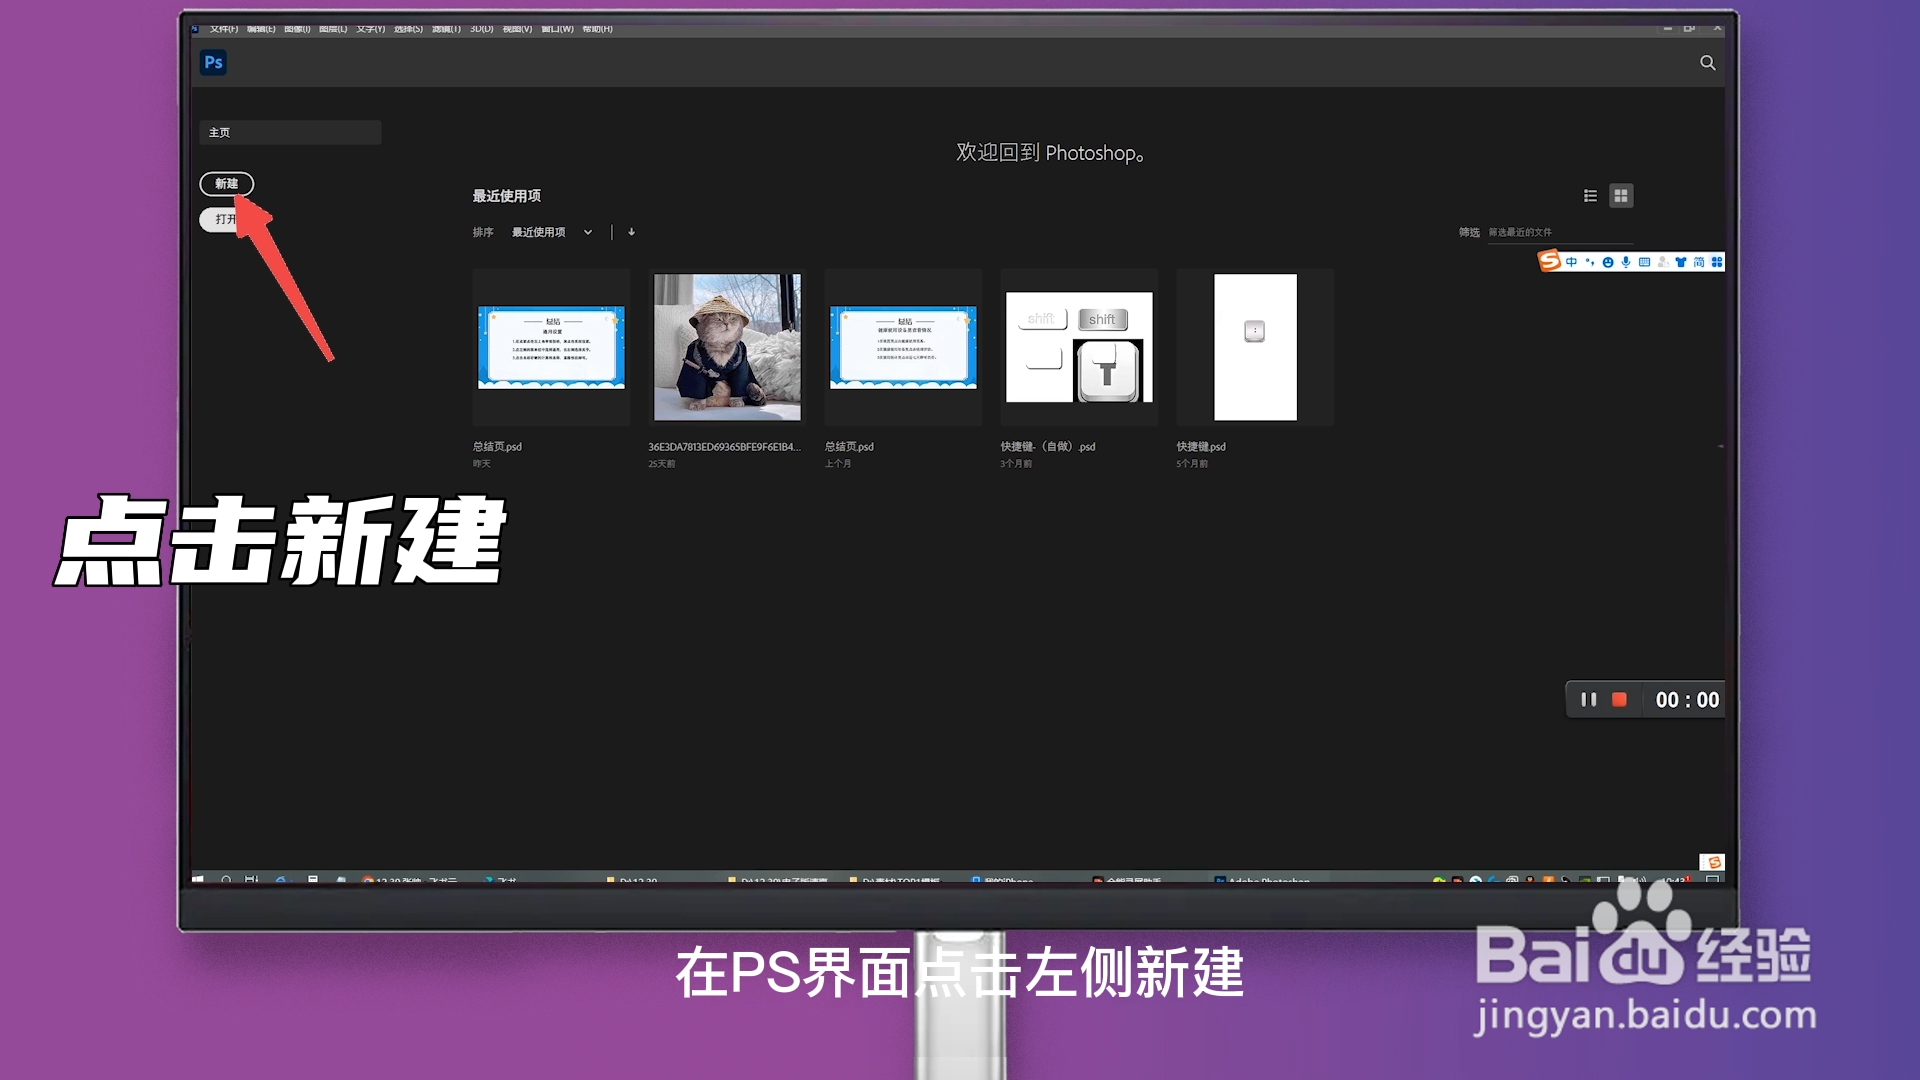This screenshot has height=1080, width=1920.
Task: Activate voice input microphone icon
Action: click(1626, 261)
